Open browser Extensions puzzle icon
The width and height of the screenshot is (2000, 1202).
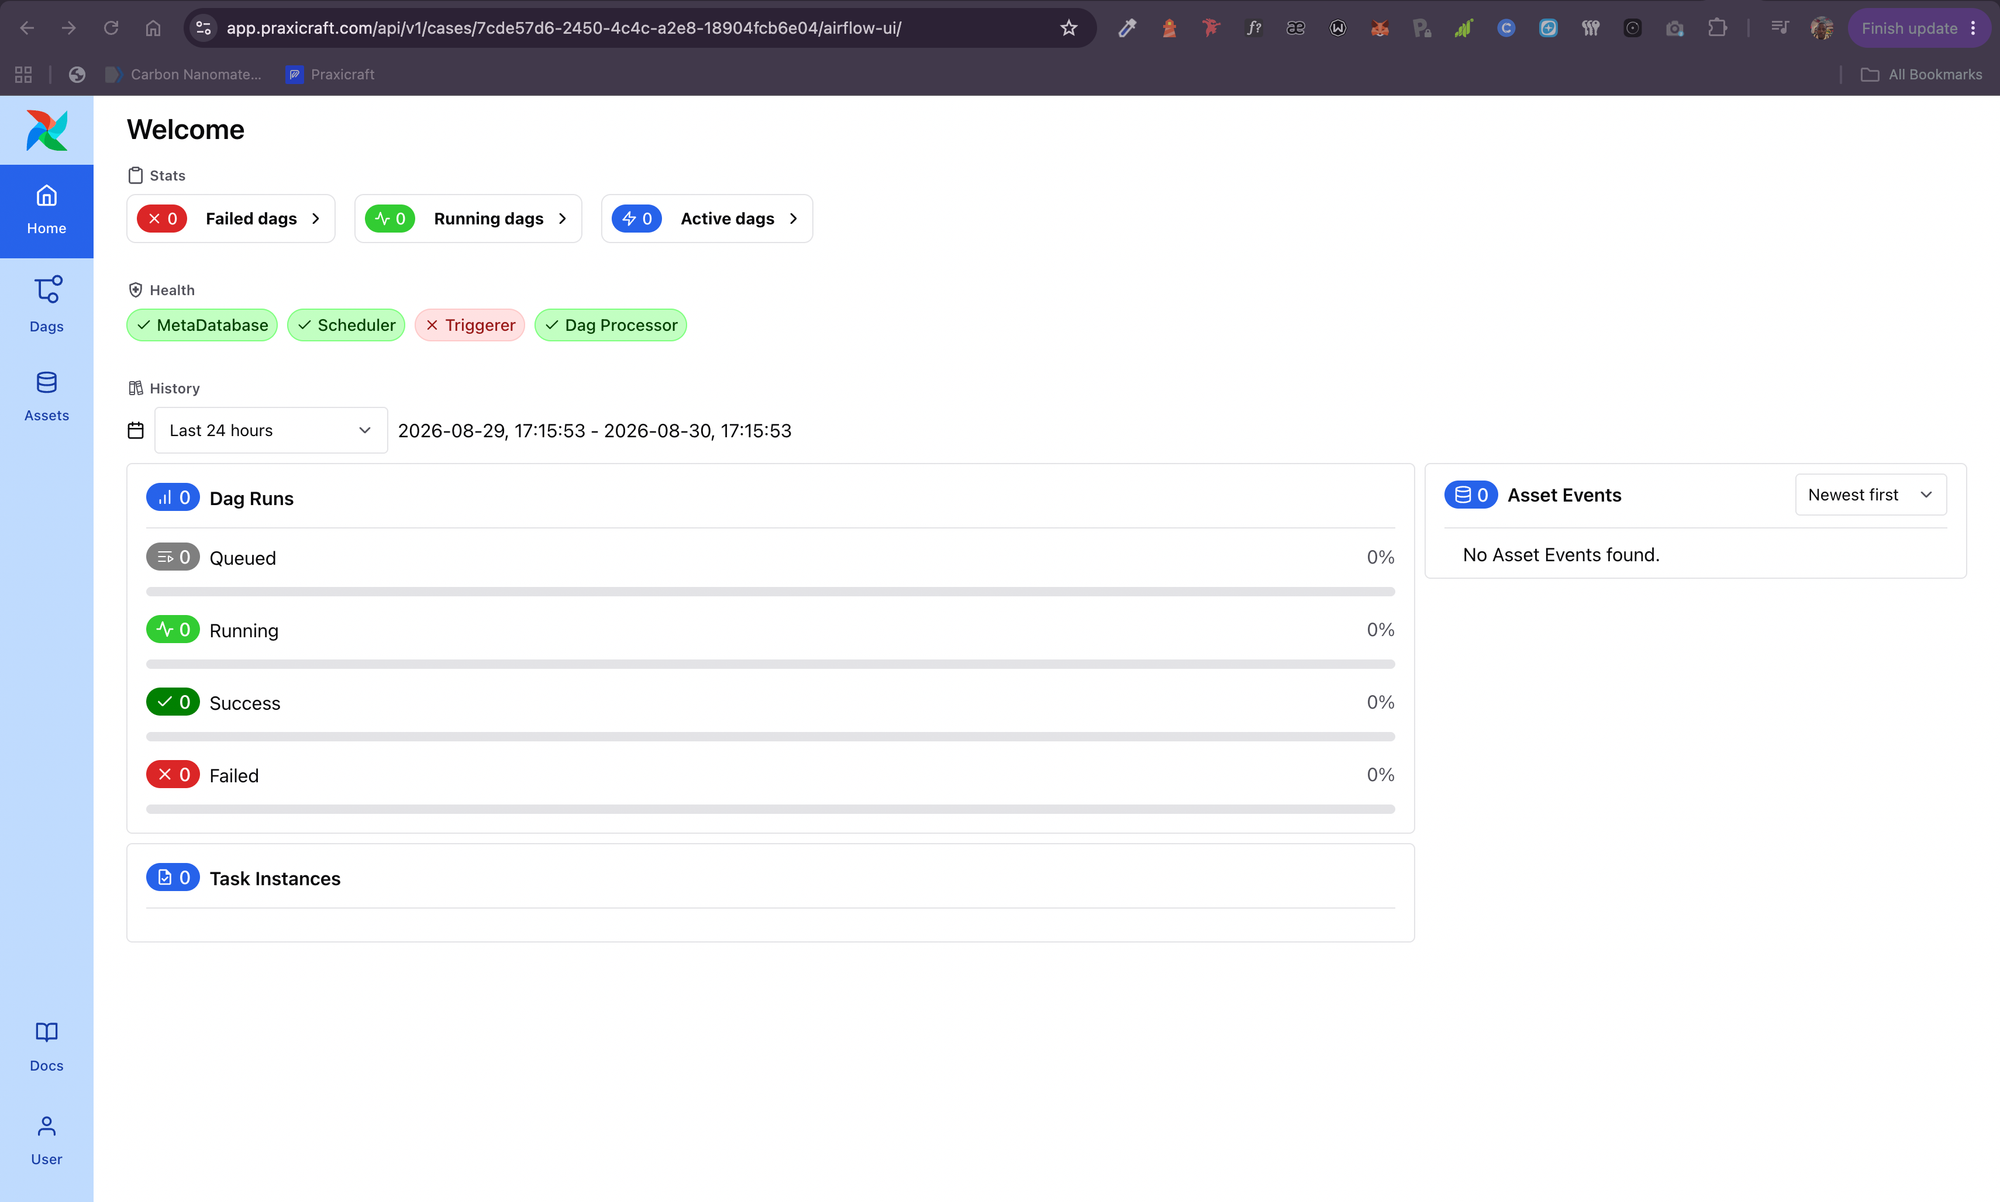(1717, 28)
